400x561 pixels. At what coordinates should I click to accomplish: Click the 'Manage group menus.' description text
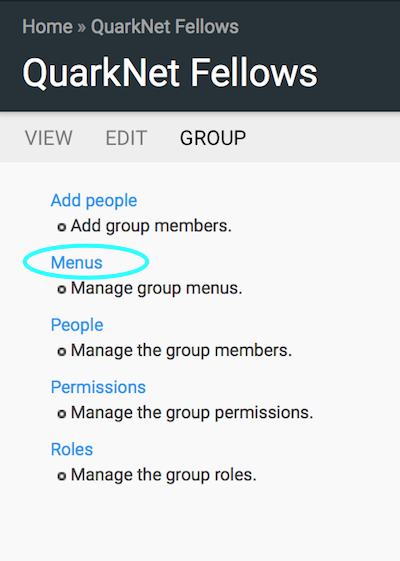pos(156,288)
